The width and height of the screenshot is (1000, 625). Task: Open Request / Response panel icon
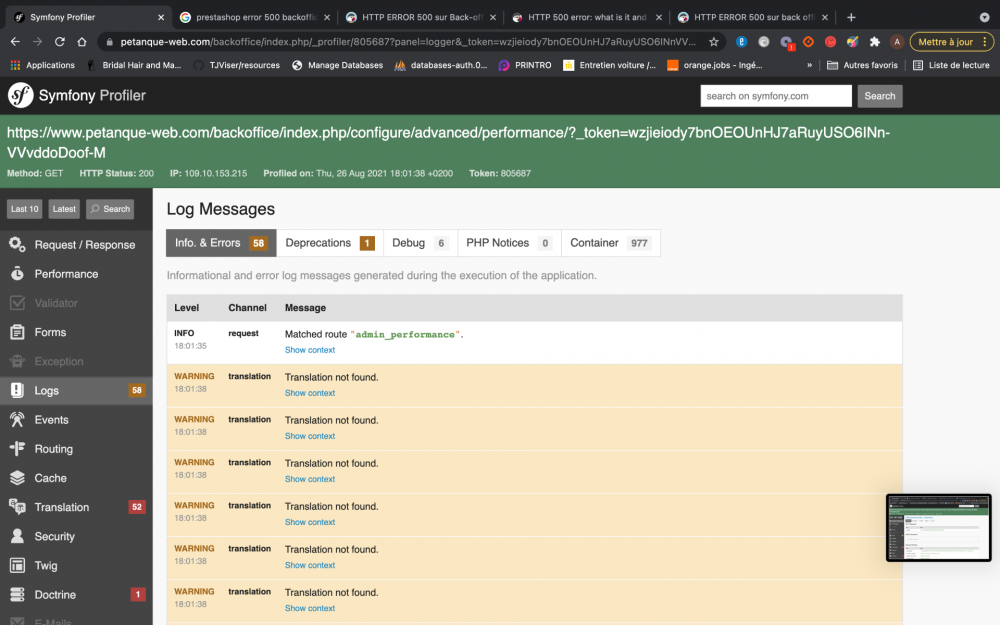[17, 244]
